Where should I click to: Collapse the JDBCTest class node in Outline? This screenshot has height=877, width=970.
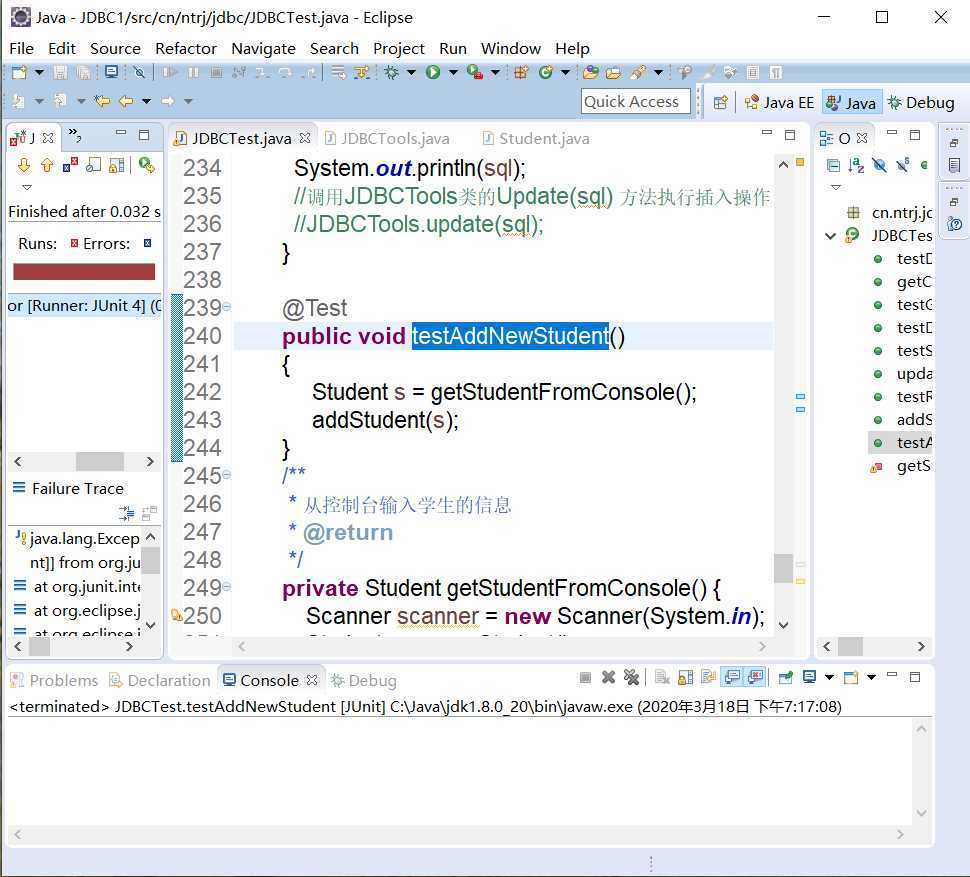pos(831,236)
